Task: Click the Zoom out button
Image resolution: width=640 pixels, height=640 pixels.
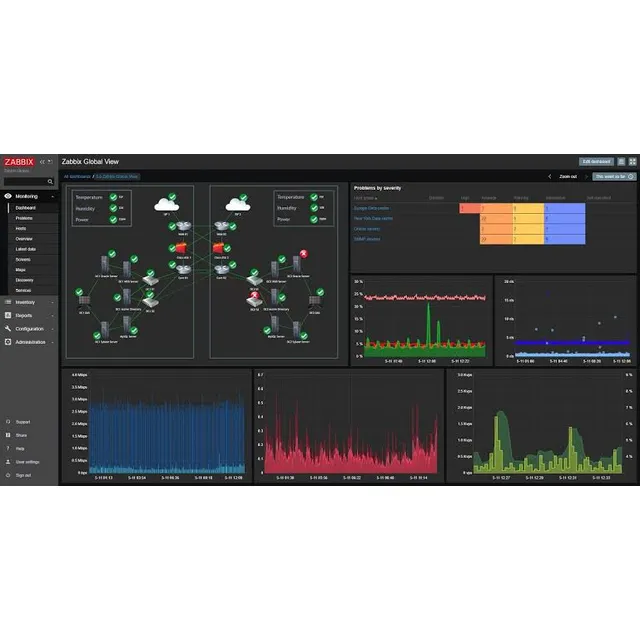Action: [x=568, y=177]
